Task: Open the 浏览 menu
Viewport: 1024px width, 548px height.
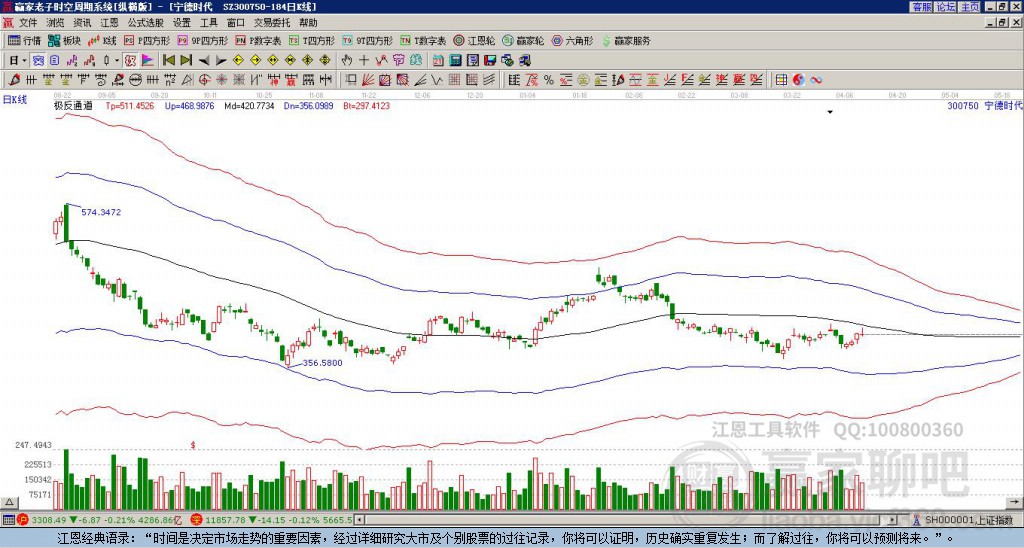Action: [x=56, y=23]
